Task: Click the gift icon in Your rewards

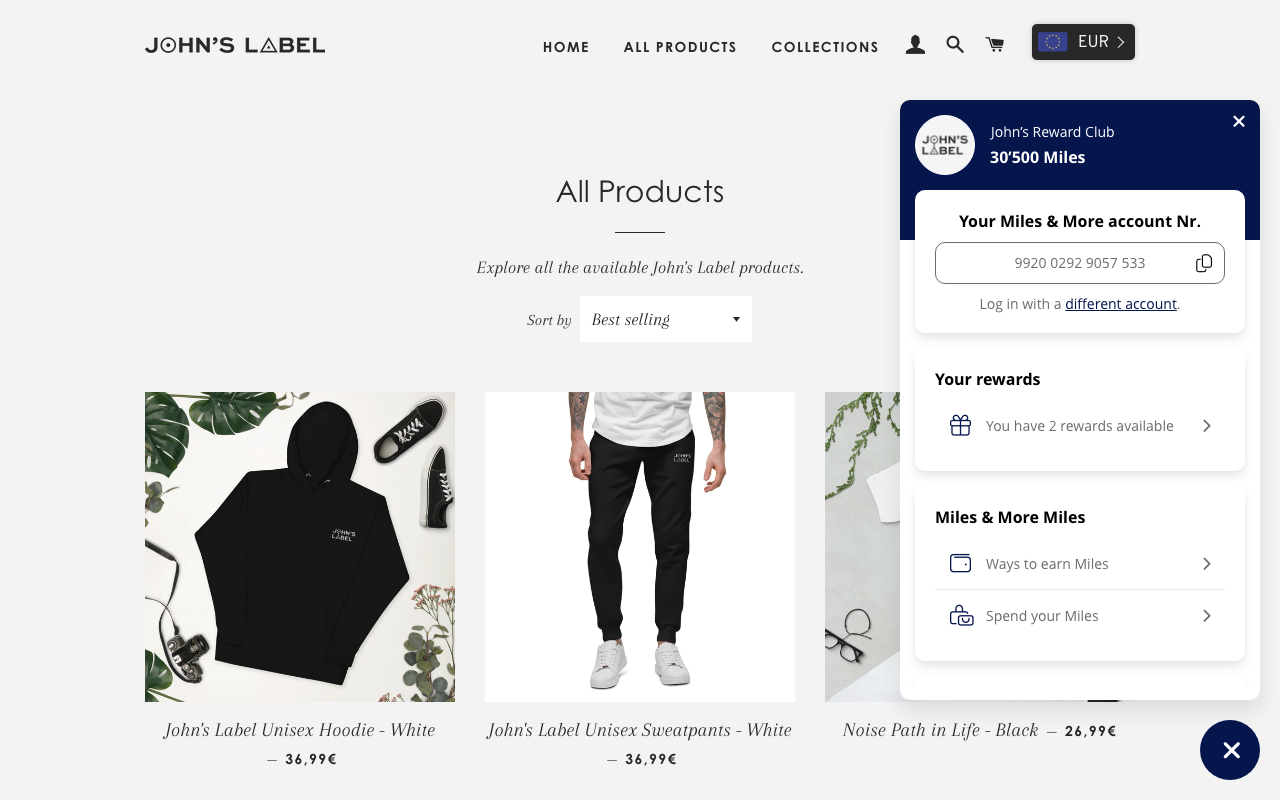Action: tap(960, 425)
